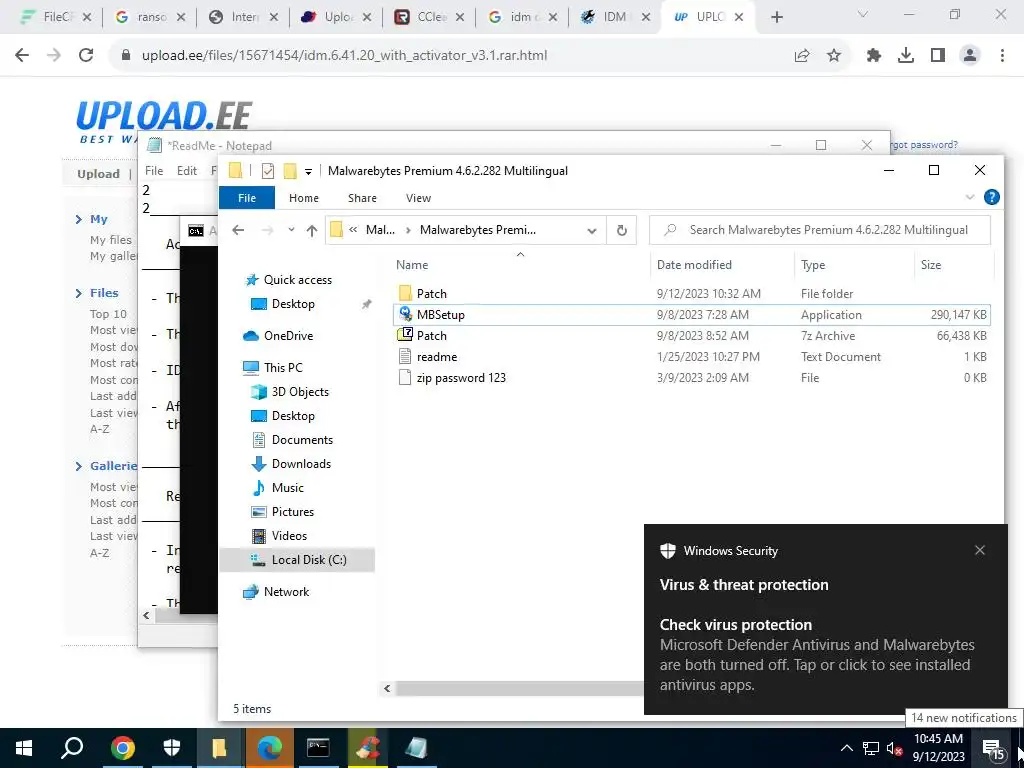The width and height of the screenshot is (1024, 768).
Task: Bookmark this page with star icon
Action: click(x=834, y=56)
